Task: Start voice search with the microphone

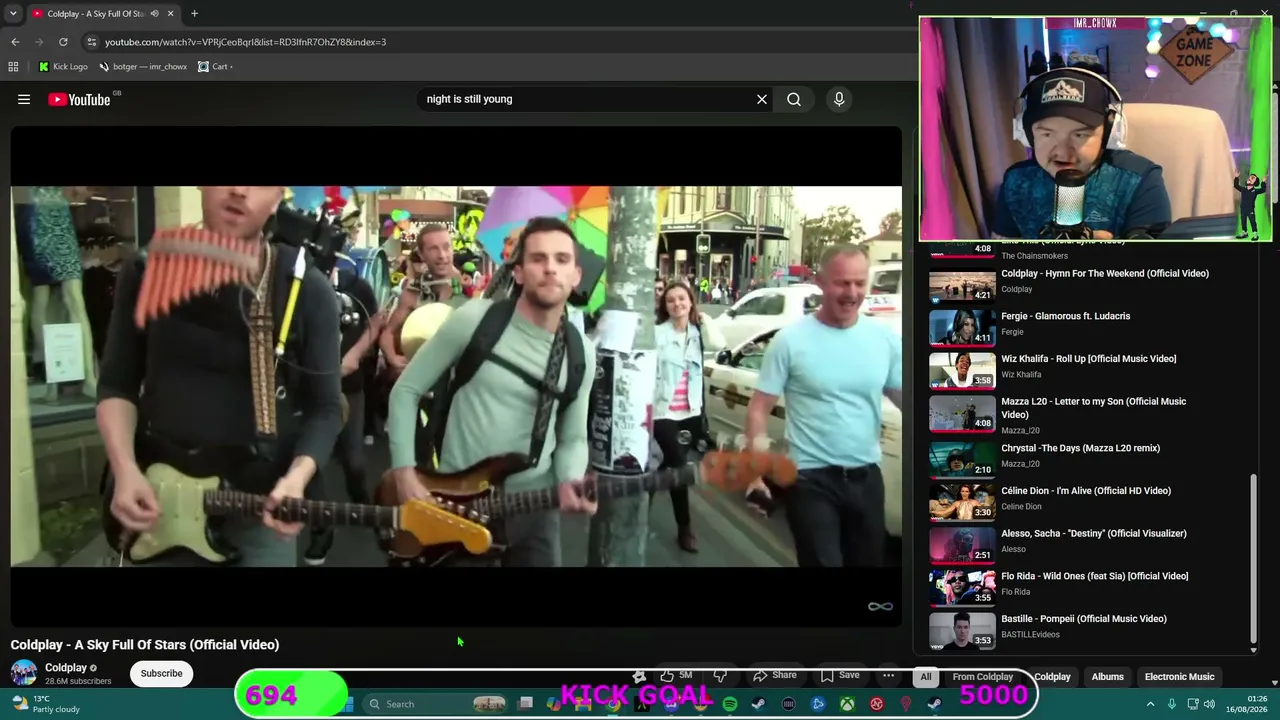Action: pos(839,99)
